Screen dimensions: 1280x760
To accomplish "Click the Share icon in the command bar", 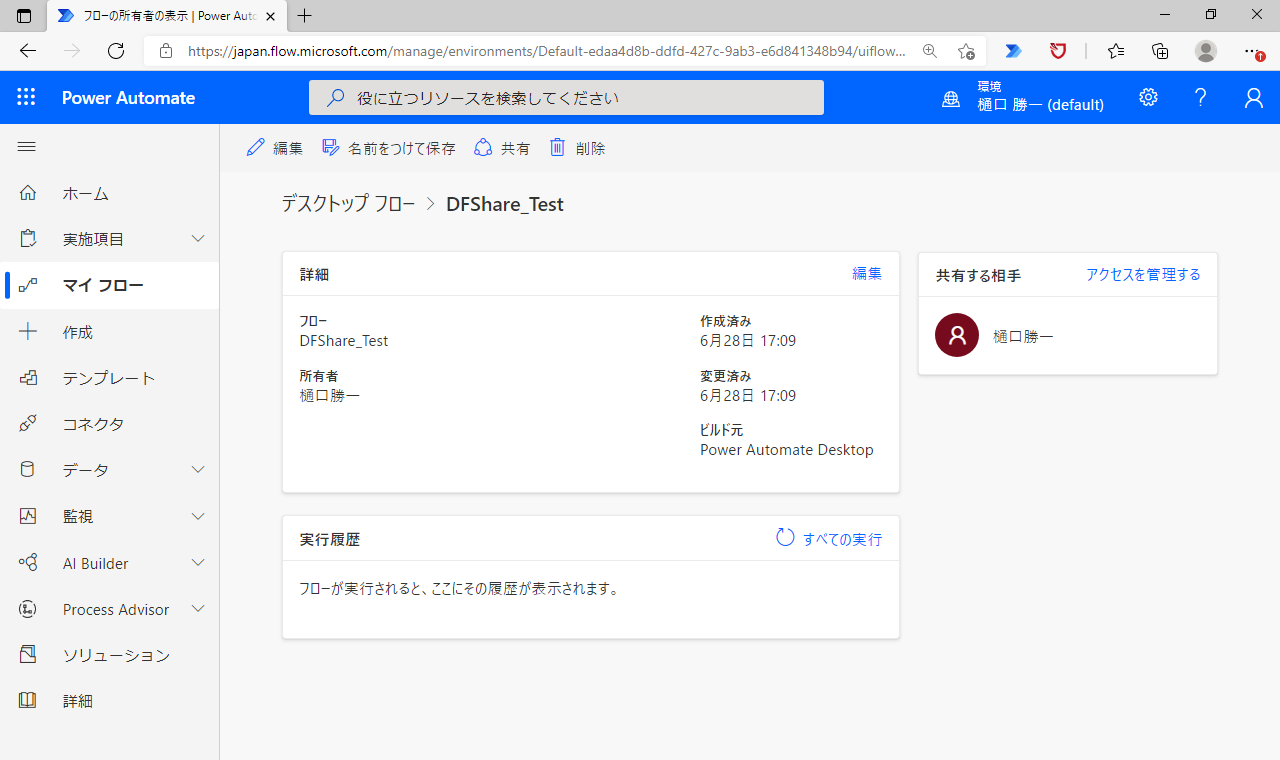I will pos(483,147).
